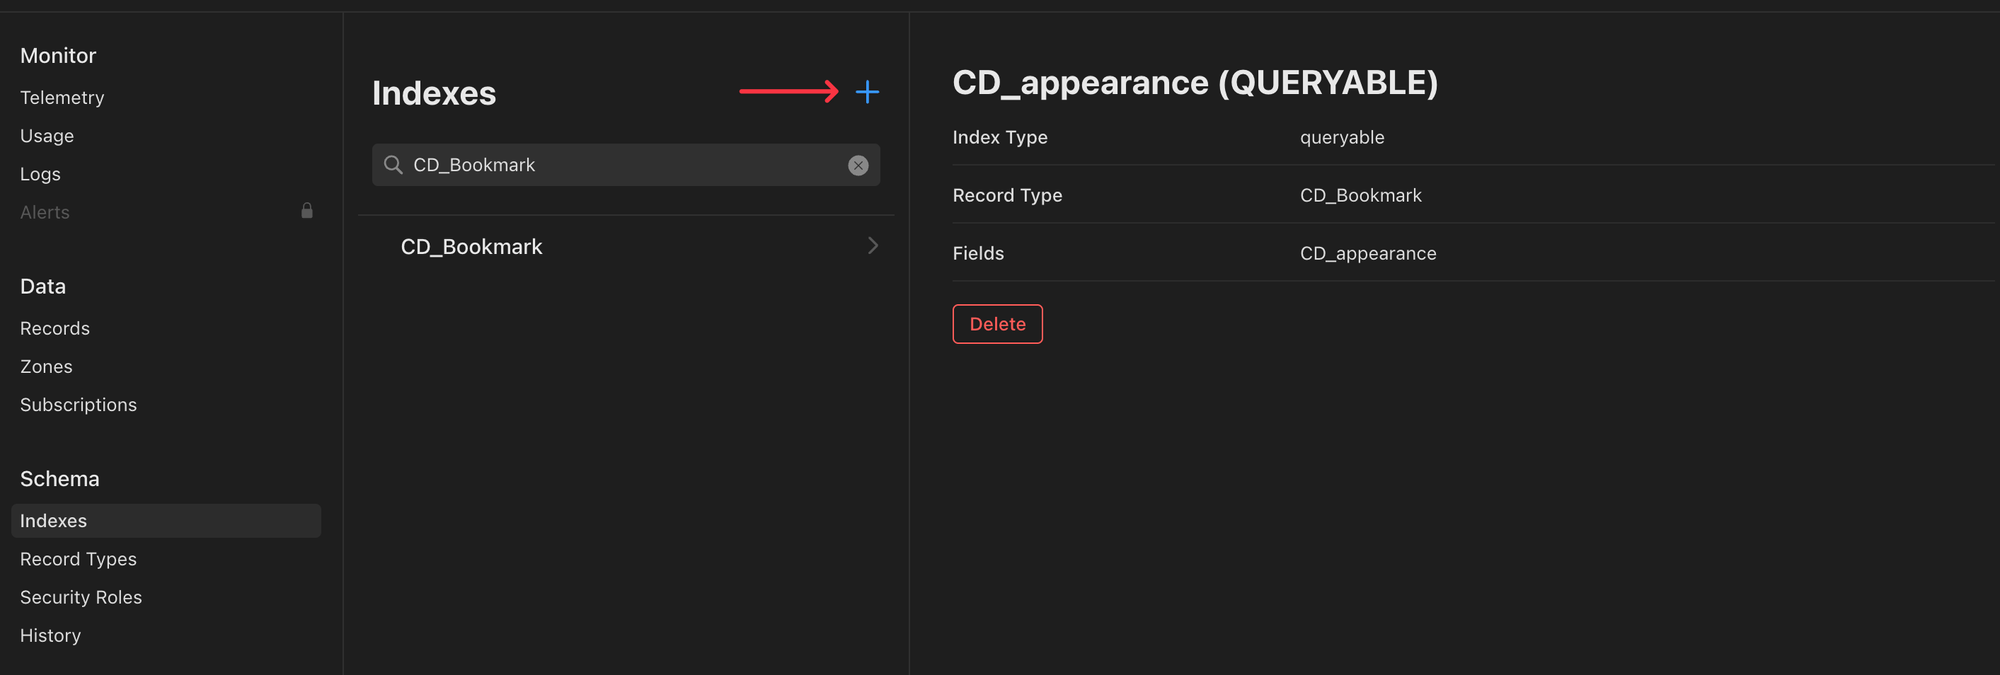This screenshot has height=675, width=2000.
Task: Switch to Record Types
Action: pos(78,559)
